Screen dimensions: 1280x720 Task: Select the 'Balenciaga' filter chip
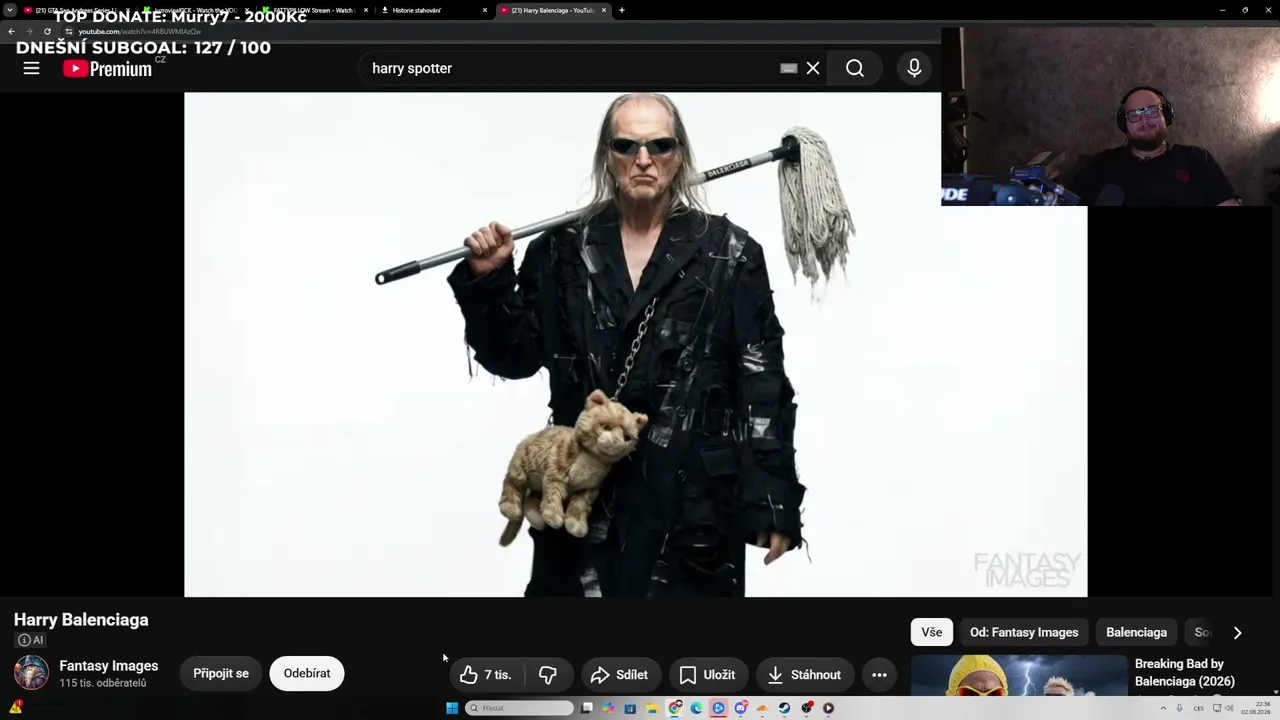pyautogui.click(x=1136, y=632)
